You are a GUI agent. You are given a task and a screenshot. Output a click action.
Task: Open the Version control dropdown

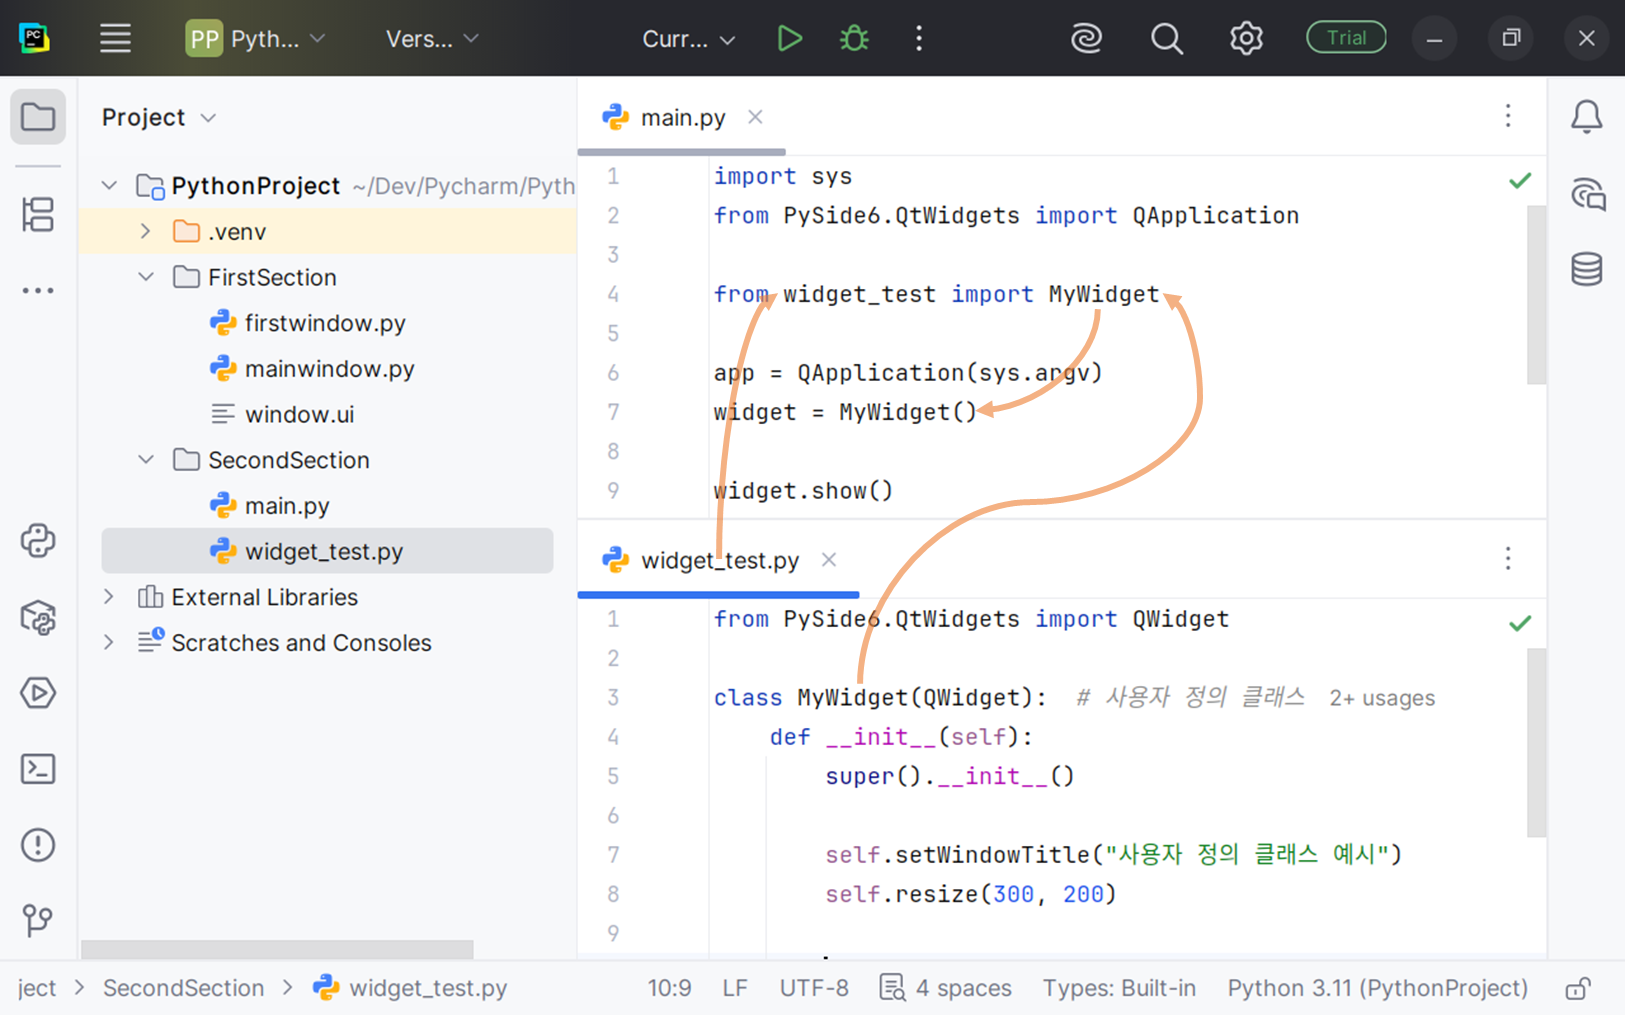tap(432, 39)
